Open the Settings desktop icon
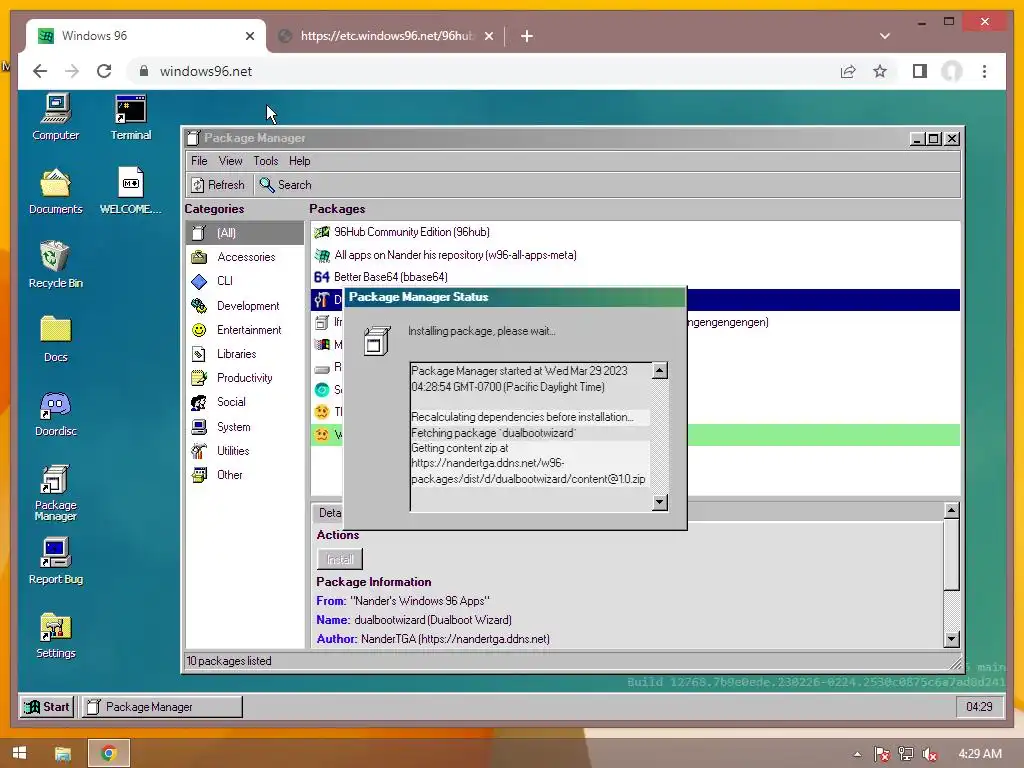 (x=56, y=635)
